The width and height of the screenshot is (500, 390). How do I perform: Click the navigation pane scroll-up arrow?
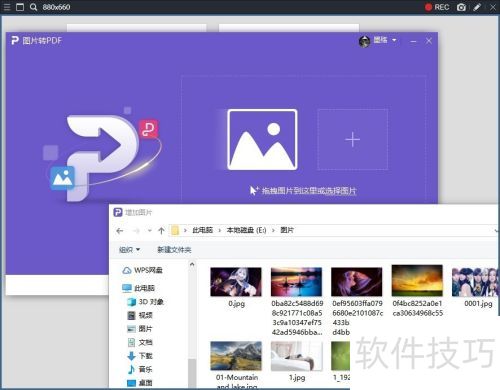(192, 265)
